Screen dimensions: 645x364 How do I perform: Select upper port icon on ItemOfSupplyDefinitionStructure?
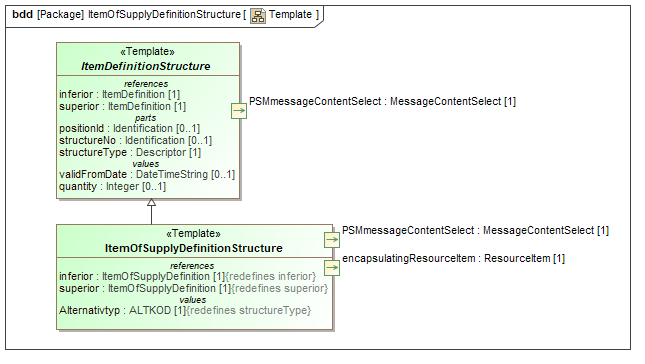tap(332, 240)
